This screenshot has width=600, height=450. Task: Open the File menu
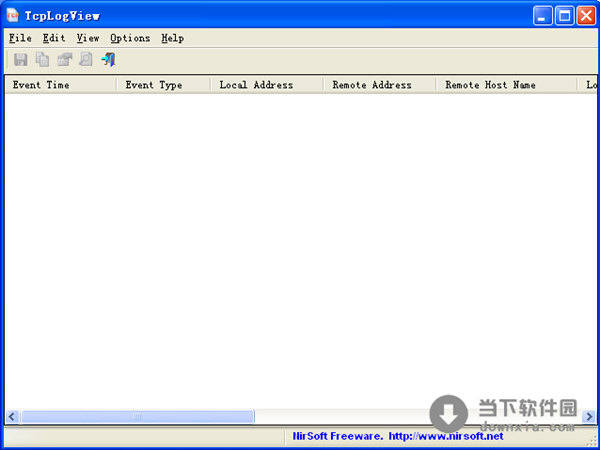pos(20,38)
